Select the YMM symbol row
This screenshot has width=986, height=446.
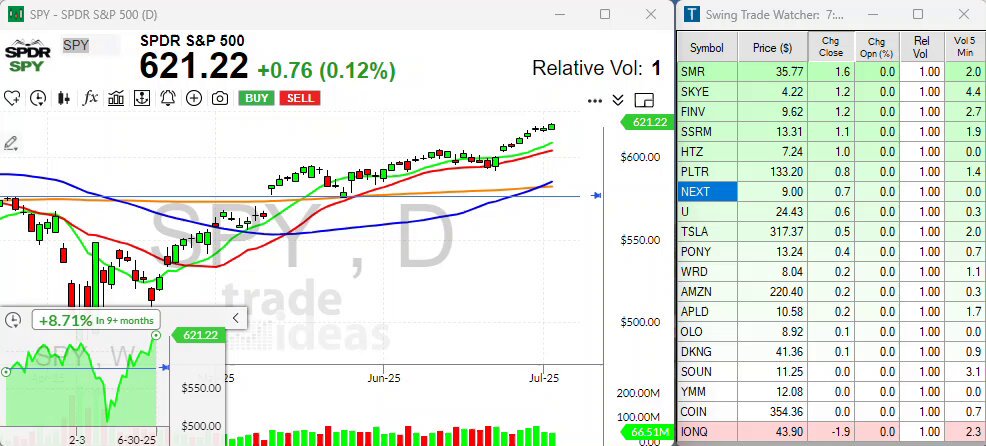click(707, 392)
